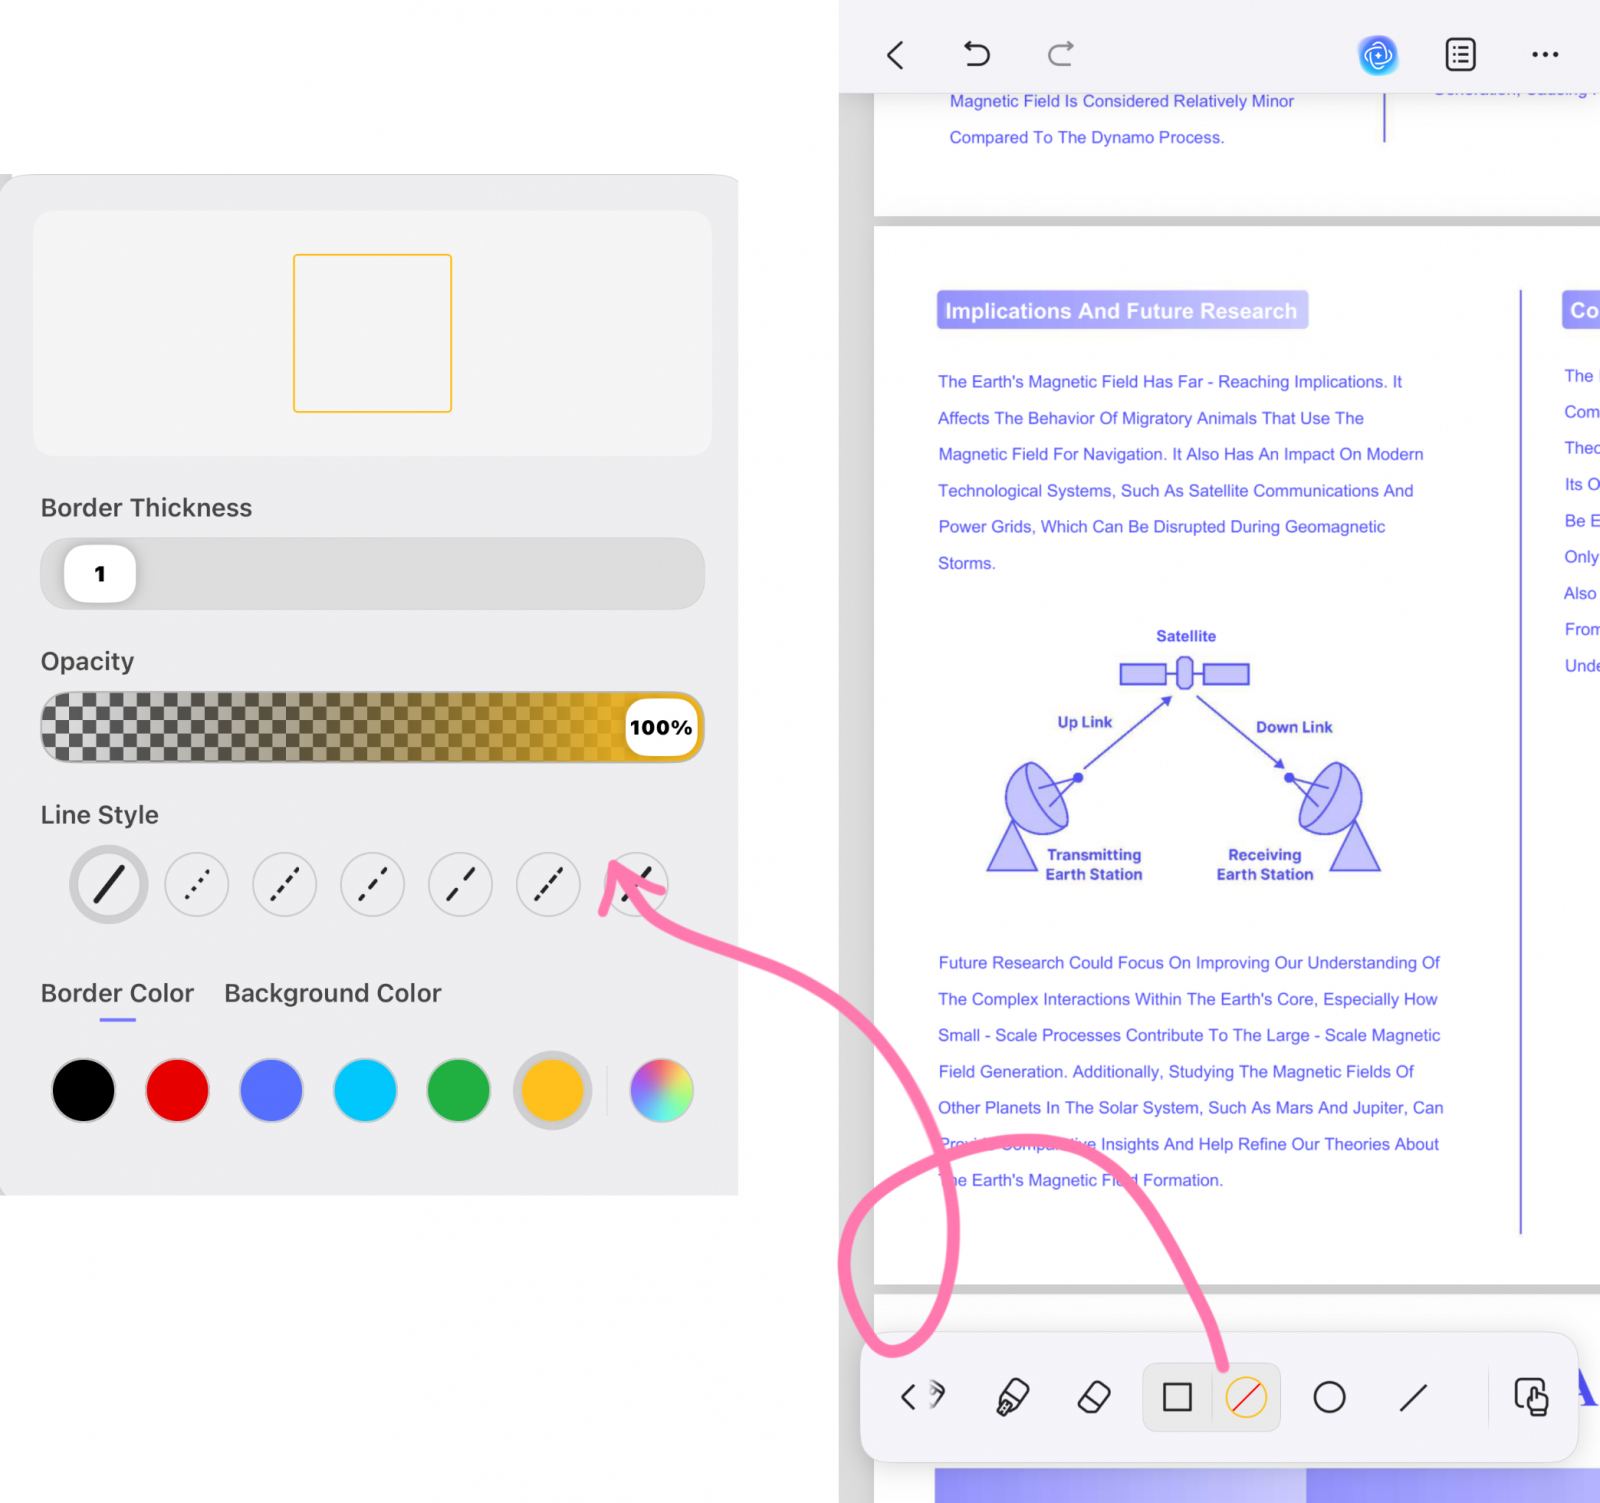Choose the finely dotted line style
The height and width of the screenshot is (1503, 1600).
(x=197, y=885)
